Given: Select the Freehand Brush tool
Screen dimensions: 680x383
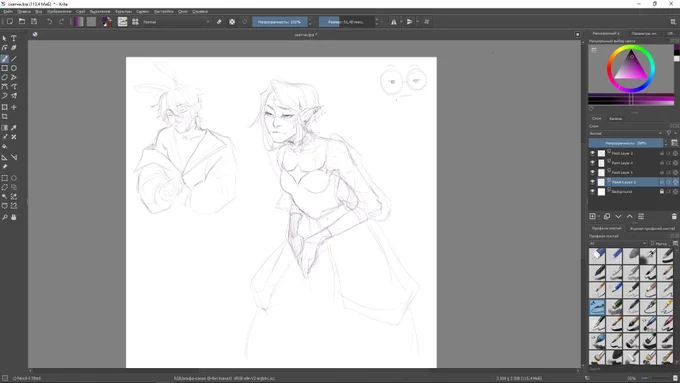Looking at the screenshot, I should click(x=5, y=59).
